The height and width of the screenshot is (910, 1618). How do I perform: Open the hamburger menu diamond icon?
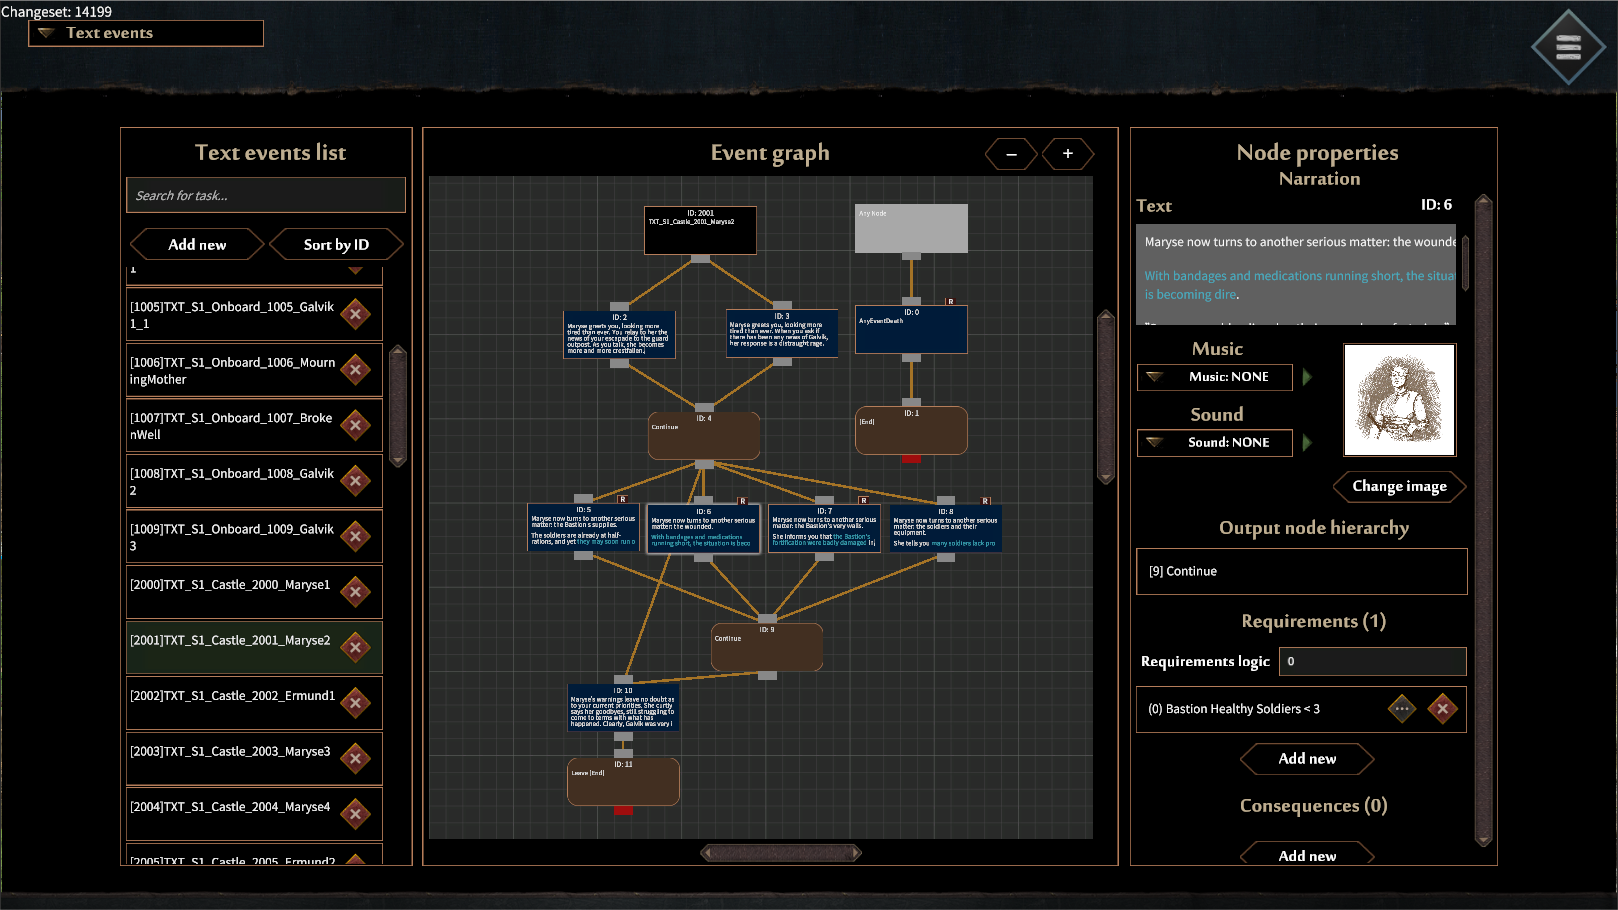[1568, 47]
